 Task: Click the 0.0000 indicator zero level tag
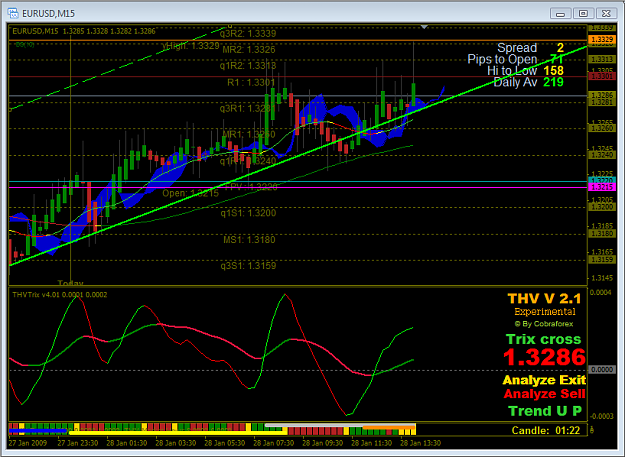click(x=601, y=370)
